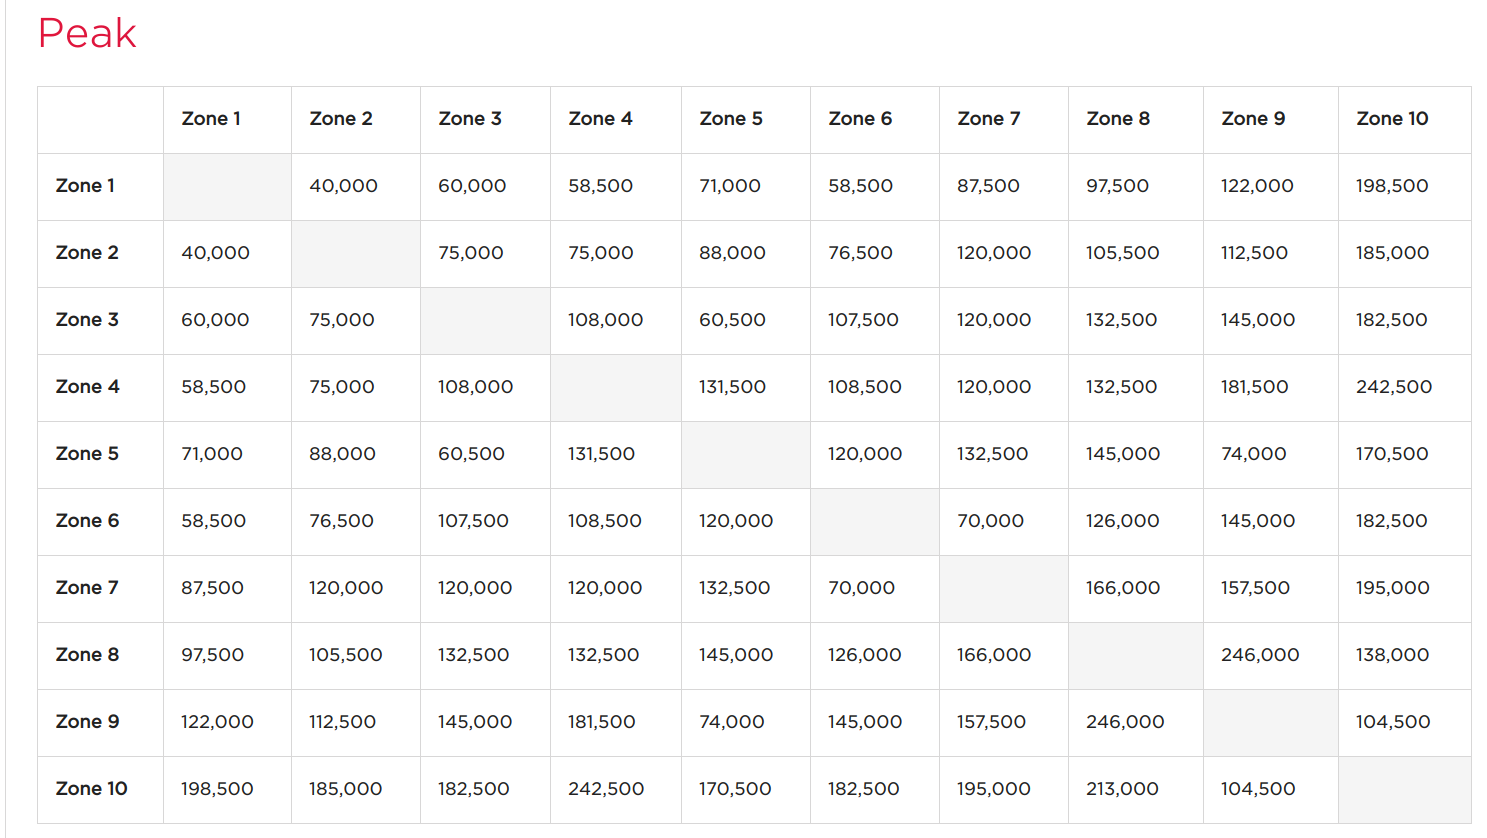This screenshot has width=1487, height=838.
Task: Select the Zone 10 row header
Action: click(91, 789)
